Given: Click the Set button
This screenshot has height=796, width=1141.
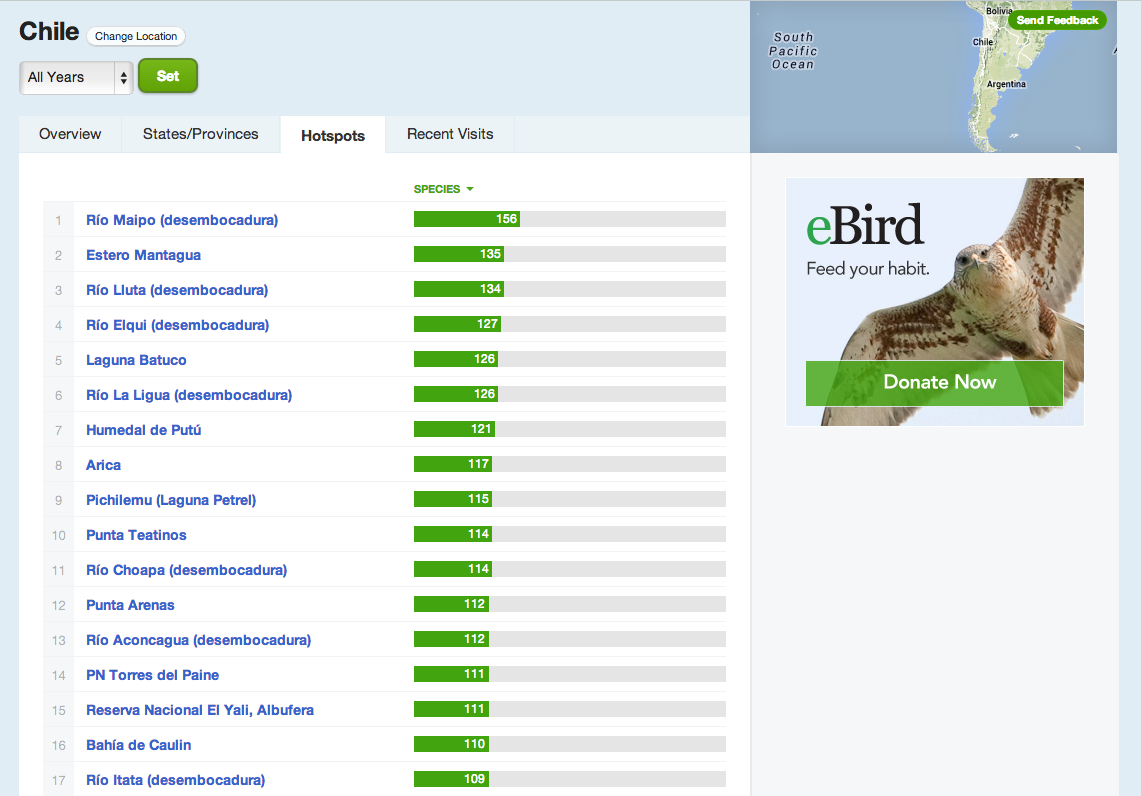Looking at the screenshot, I should [x=167, y=75].
